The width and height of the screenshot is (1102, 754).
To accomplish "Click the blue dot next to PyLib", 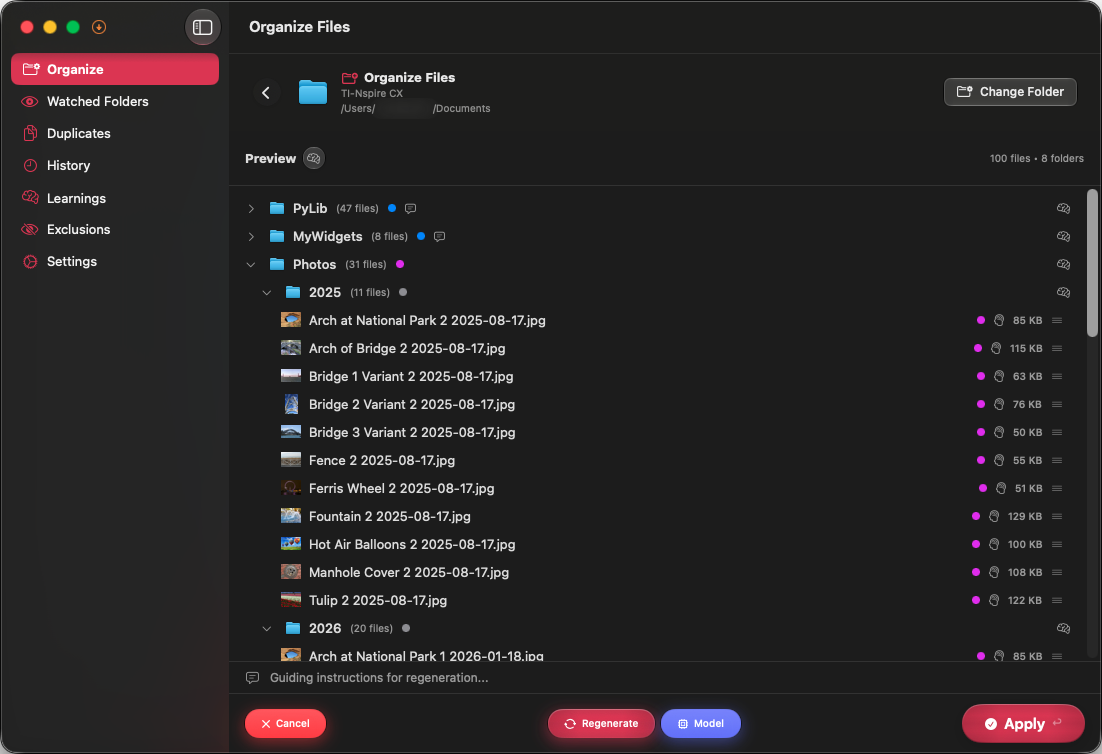I will pos(392,208).
